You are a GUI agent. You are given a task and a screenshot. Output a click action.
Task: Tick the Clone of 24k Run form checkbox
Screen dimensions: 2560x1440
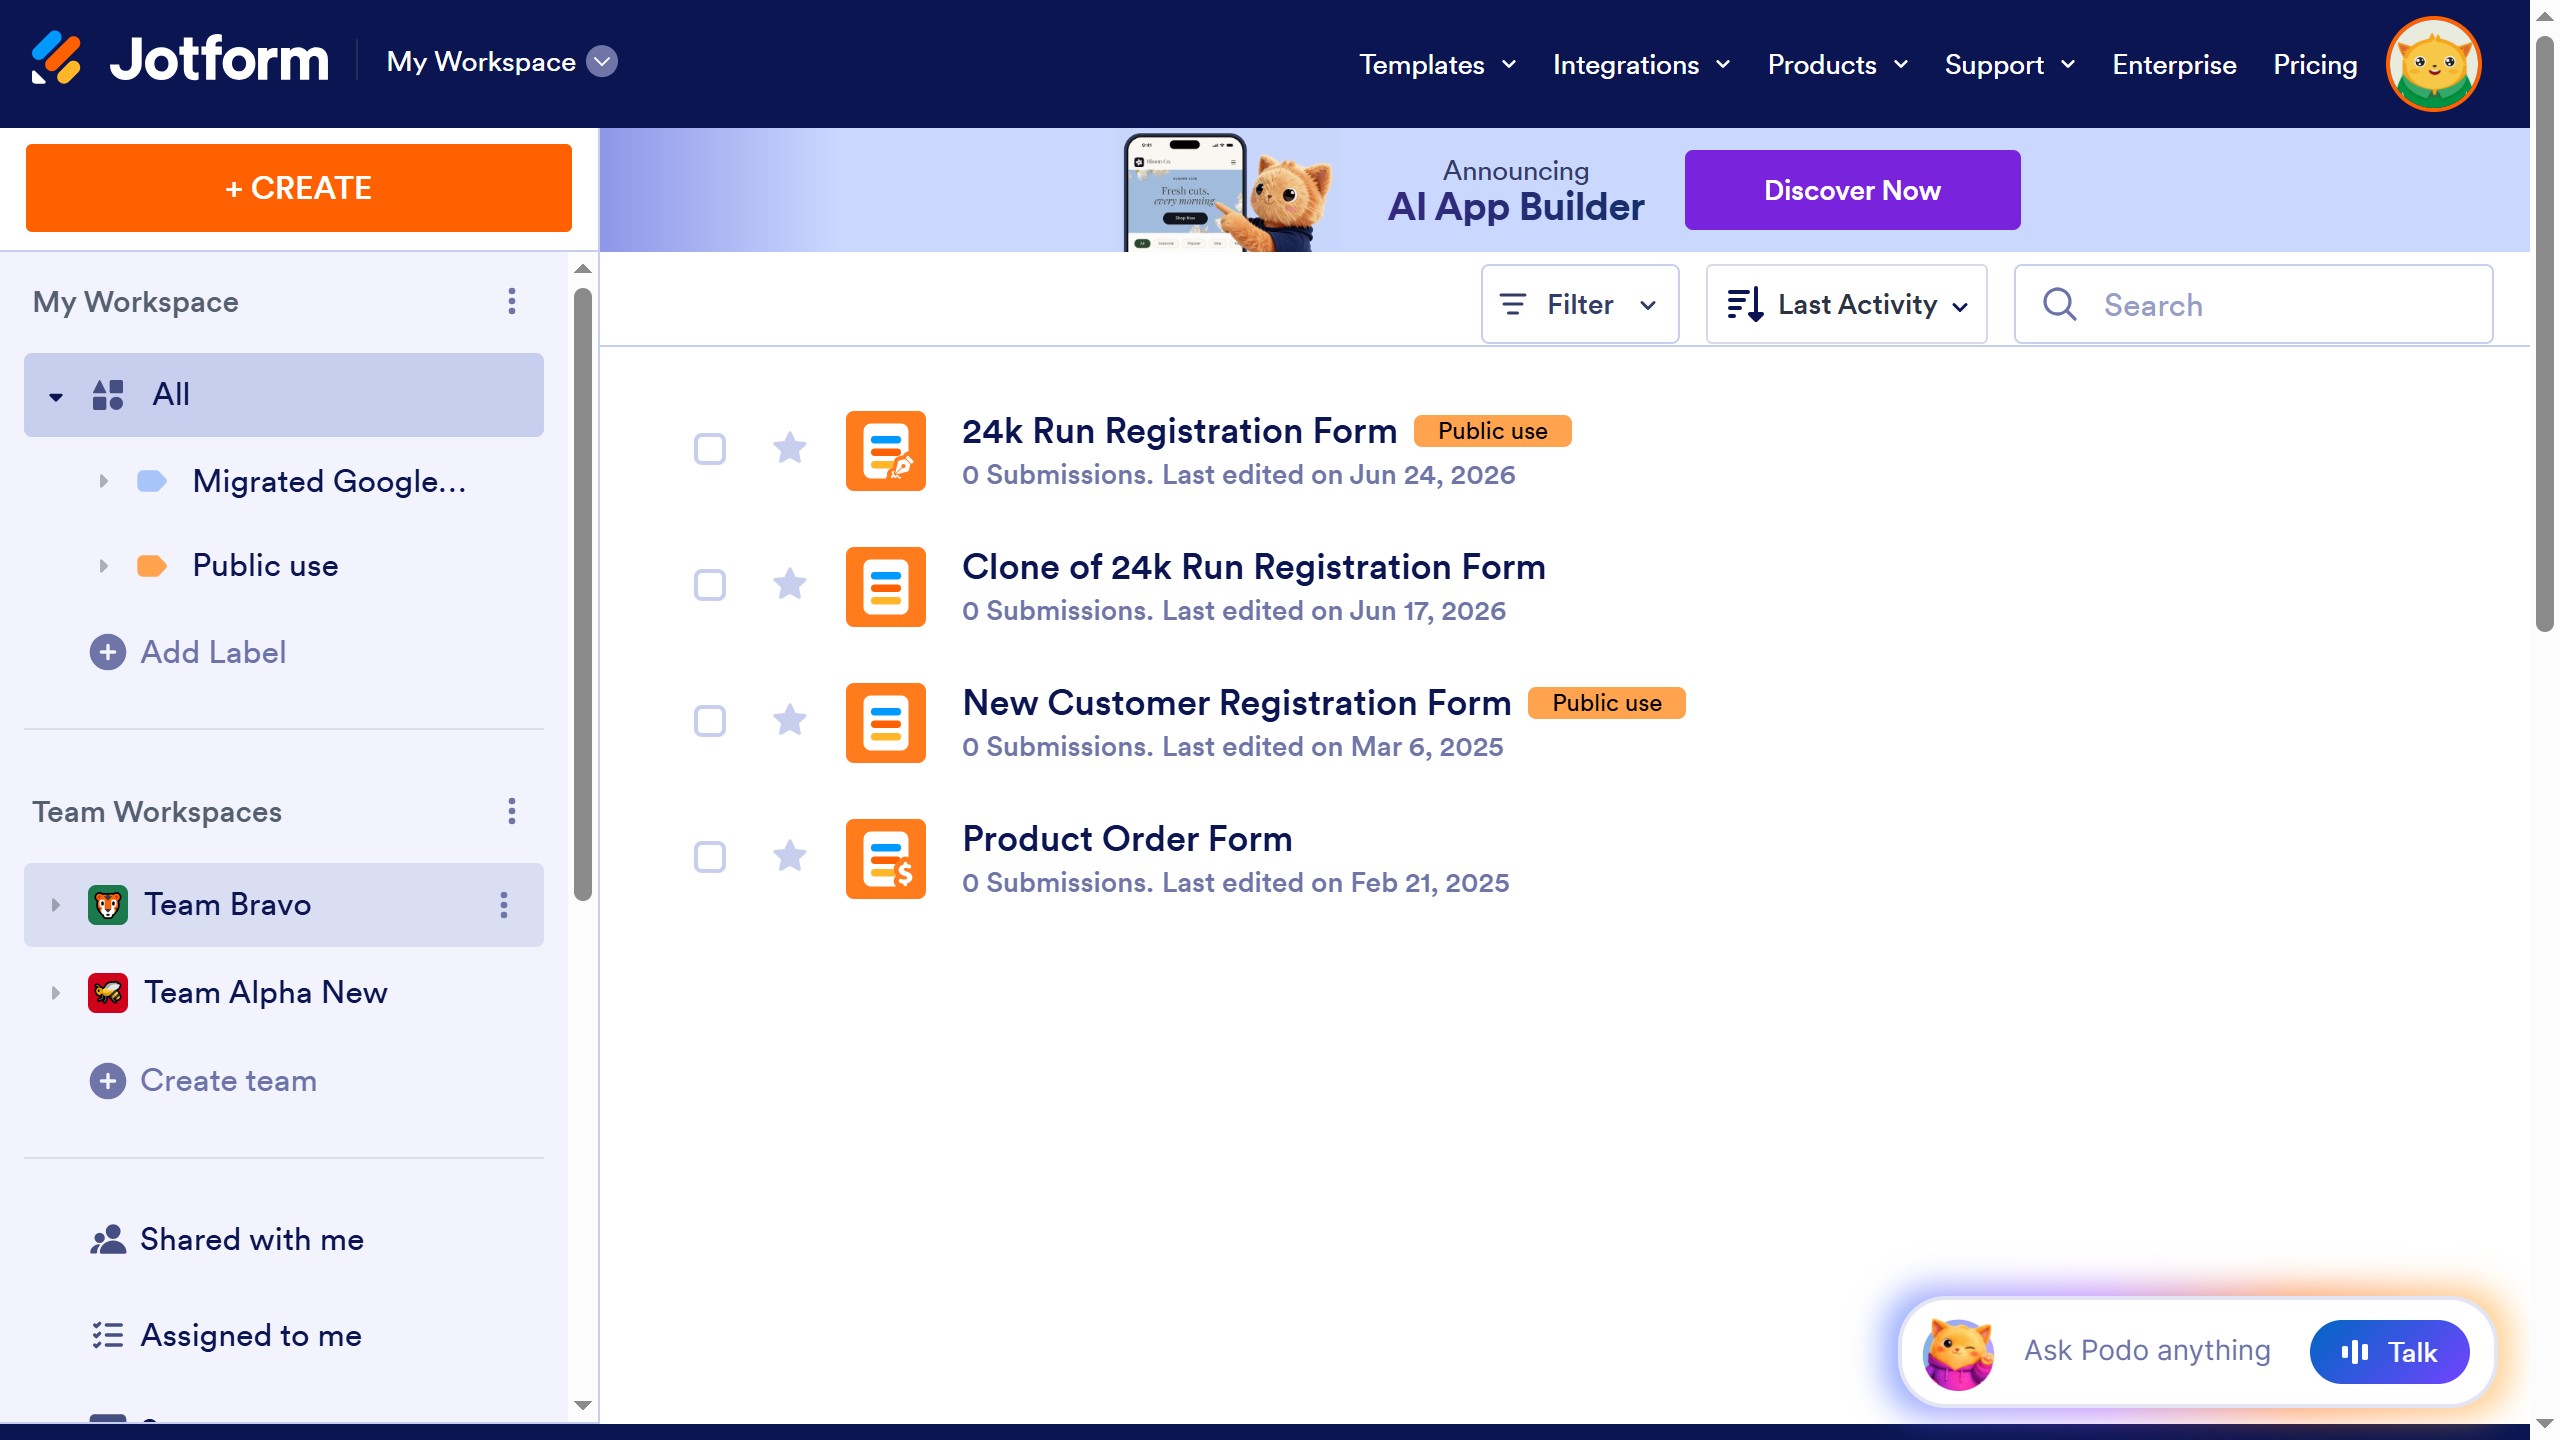click(710, 585)
